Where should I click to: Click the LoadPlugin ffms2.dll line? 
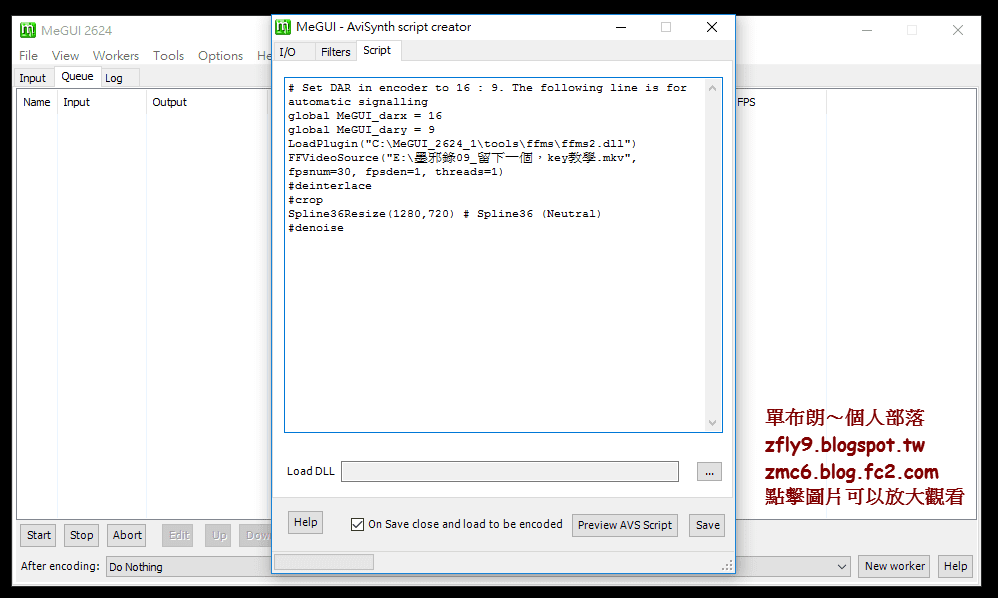462,144
